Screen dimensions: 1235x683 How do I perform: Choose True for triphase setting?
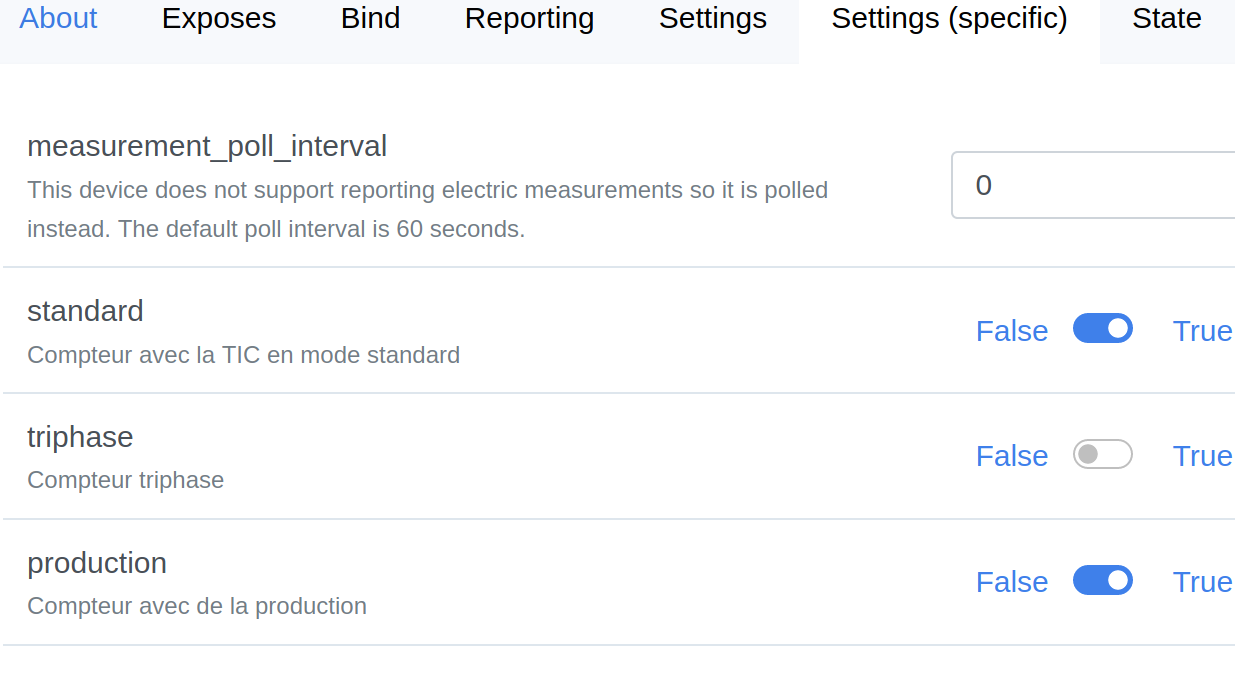coord(1202,456)
